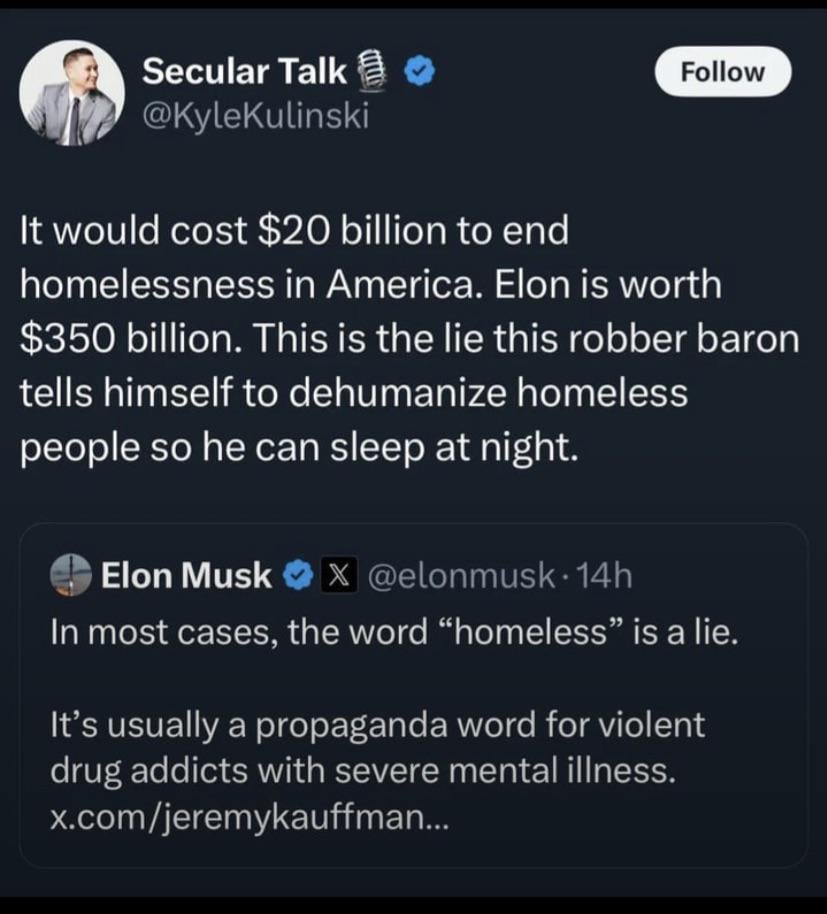The height and width of the screenshot is (914, 827).
Task: Click Elon Musk's small avatar
Action: point(73,575)
